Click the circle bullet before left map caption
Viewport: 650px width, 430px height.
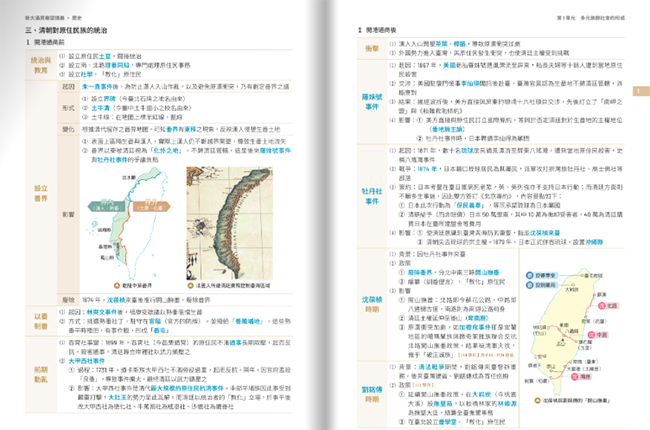[x=117, y=286]
